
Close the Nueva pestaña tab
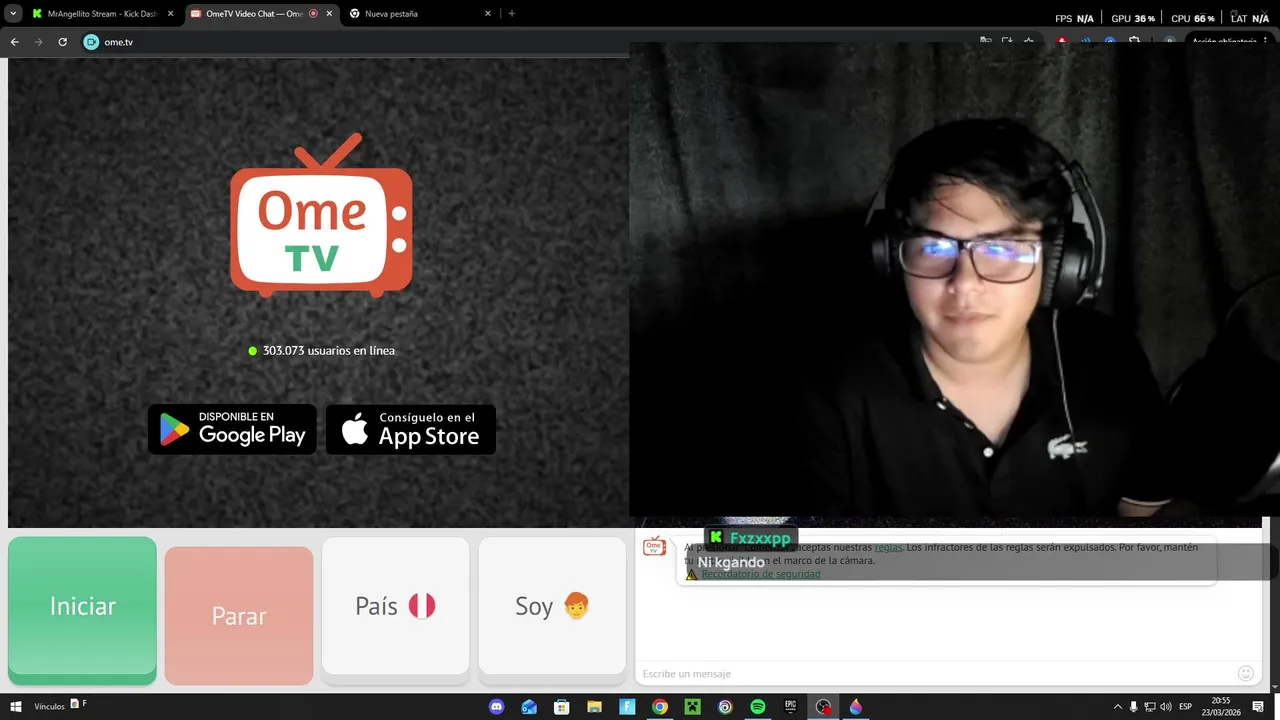pyautogui.click(x=488, y=14)
